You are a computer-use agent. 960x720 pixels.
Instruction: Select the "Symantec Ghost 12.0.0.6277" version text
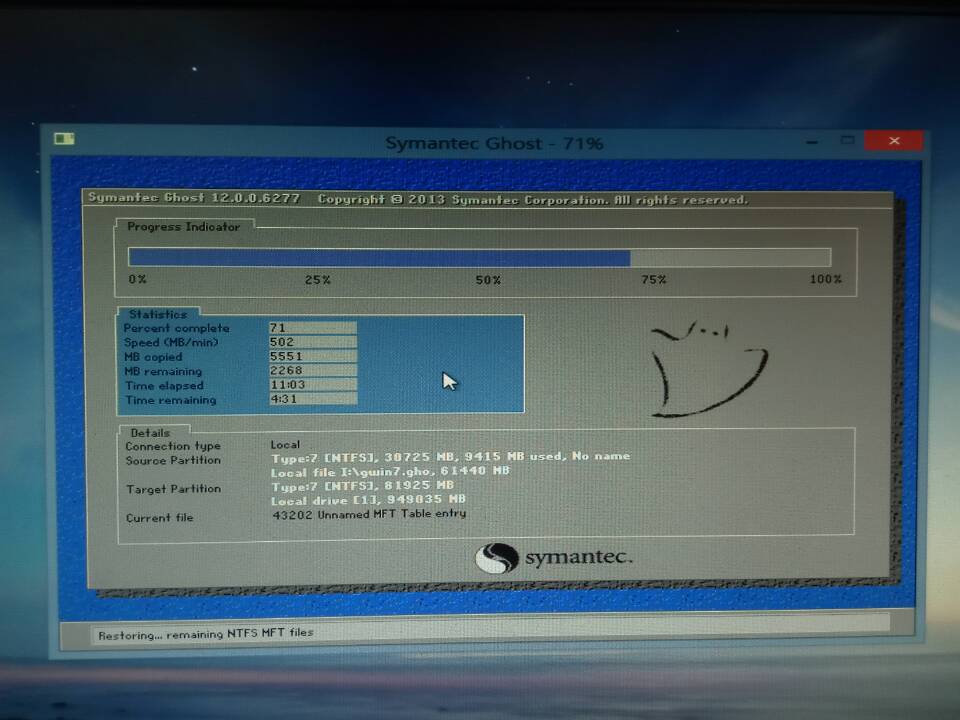[194, 198]
